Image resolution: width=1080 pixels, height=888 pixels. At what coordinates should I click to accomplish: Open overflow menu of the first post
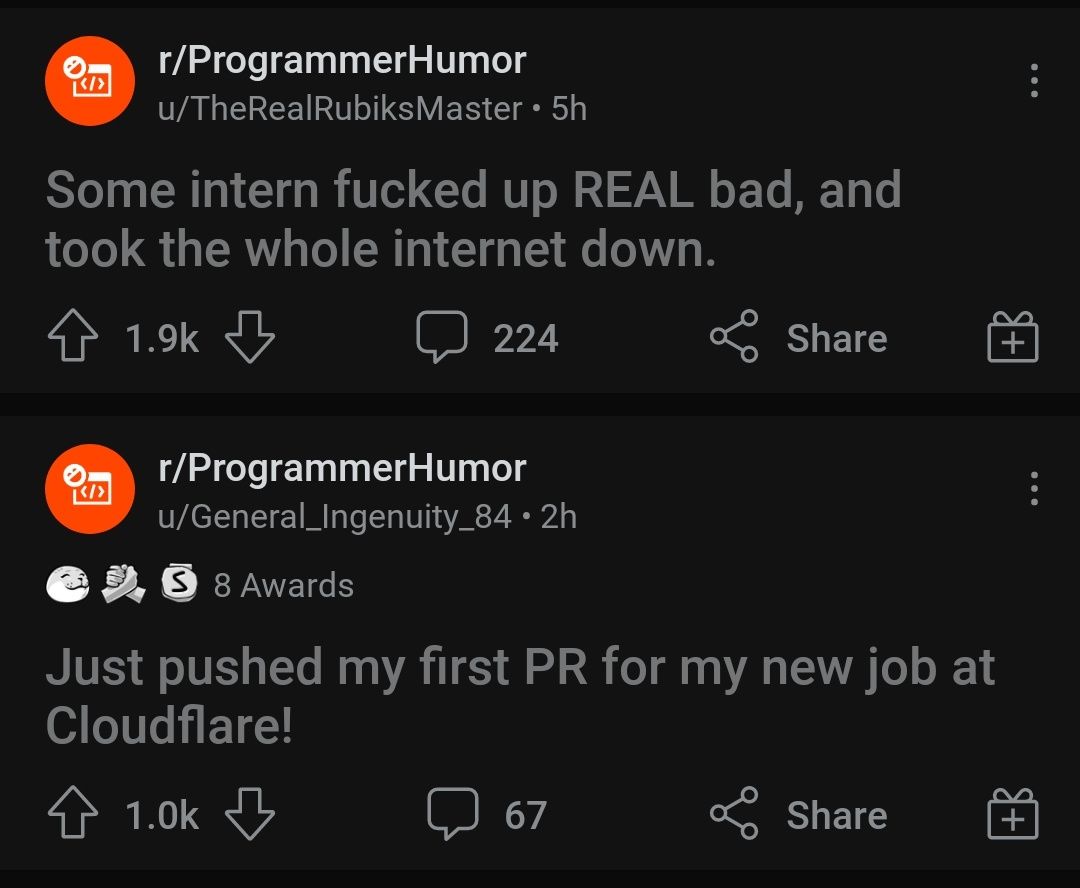[x=1034, y=81]
